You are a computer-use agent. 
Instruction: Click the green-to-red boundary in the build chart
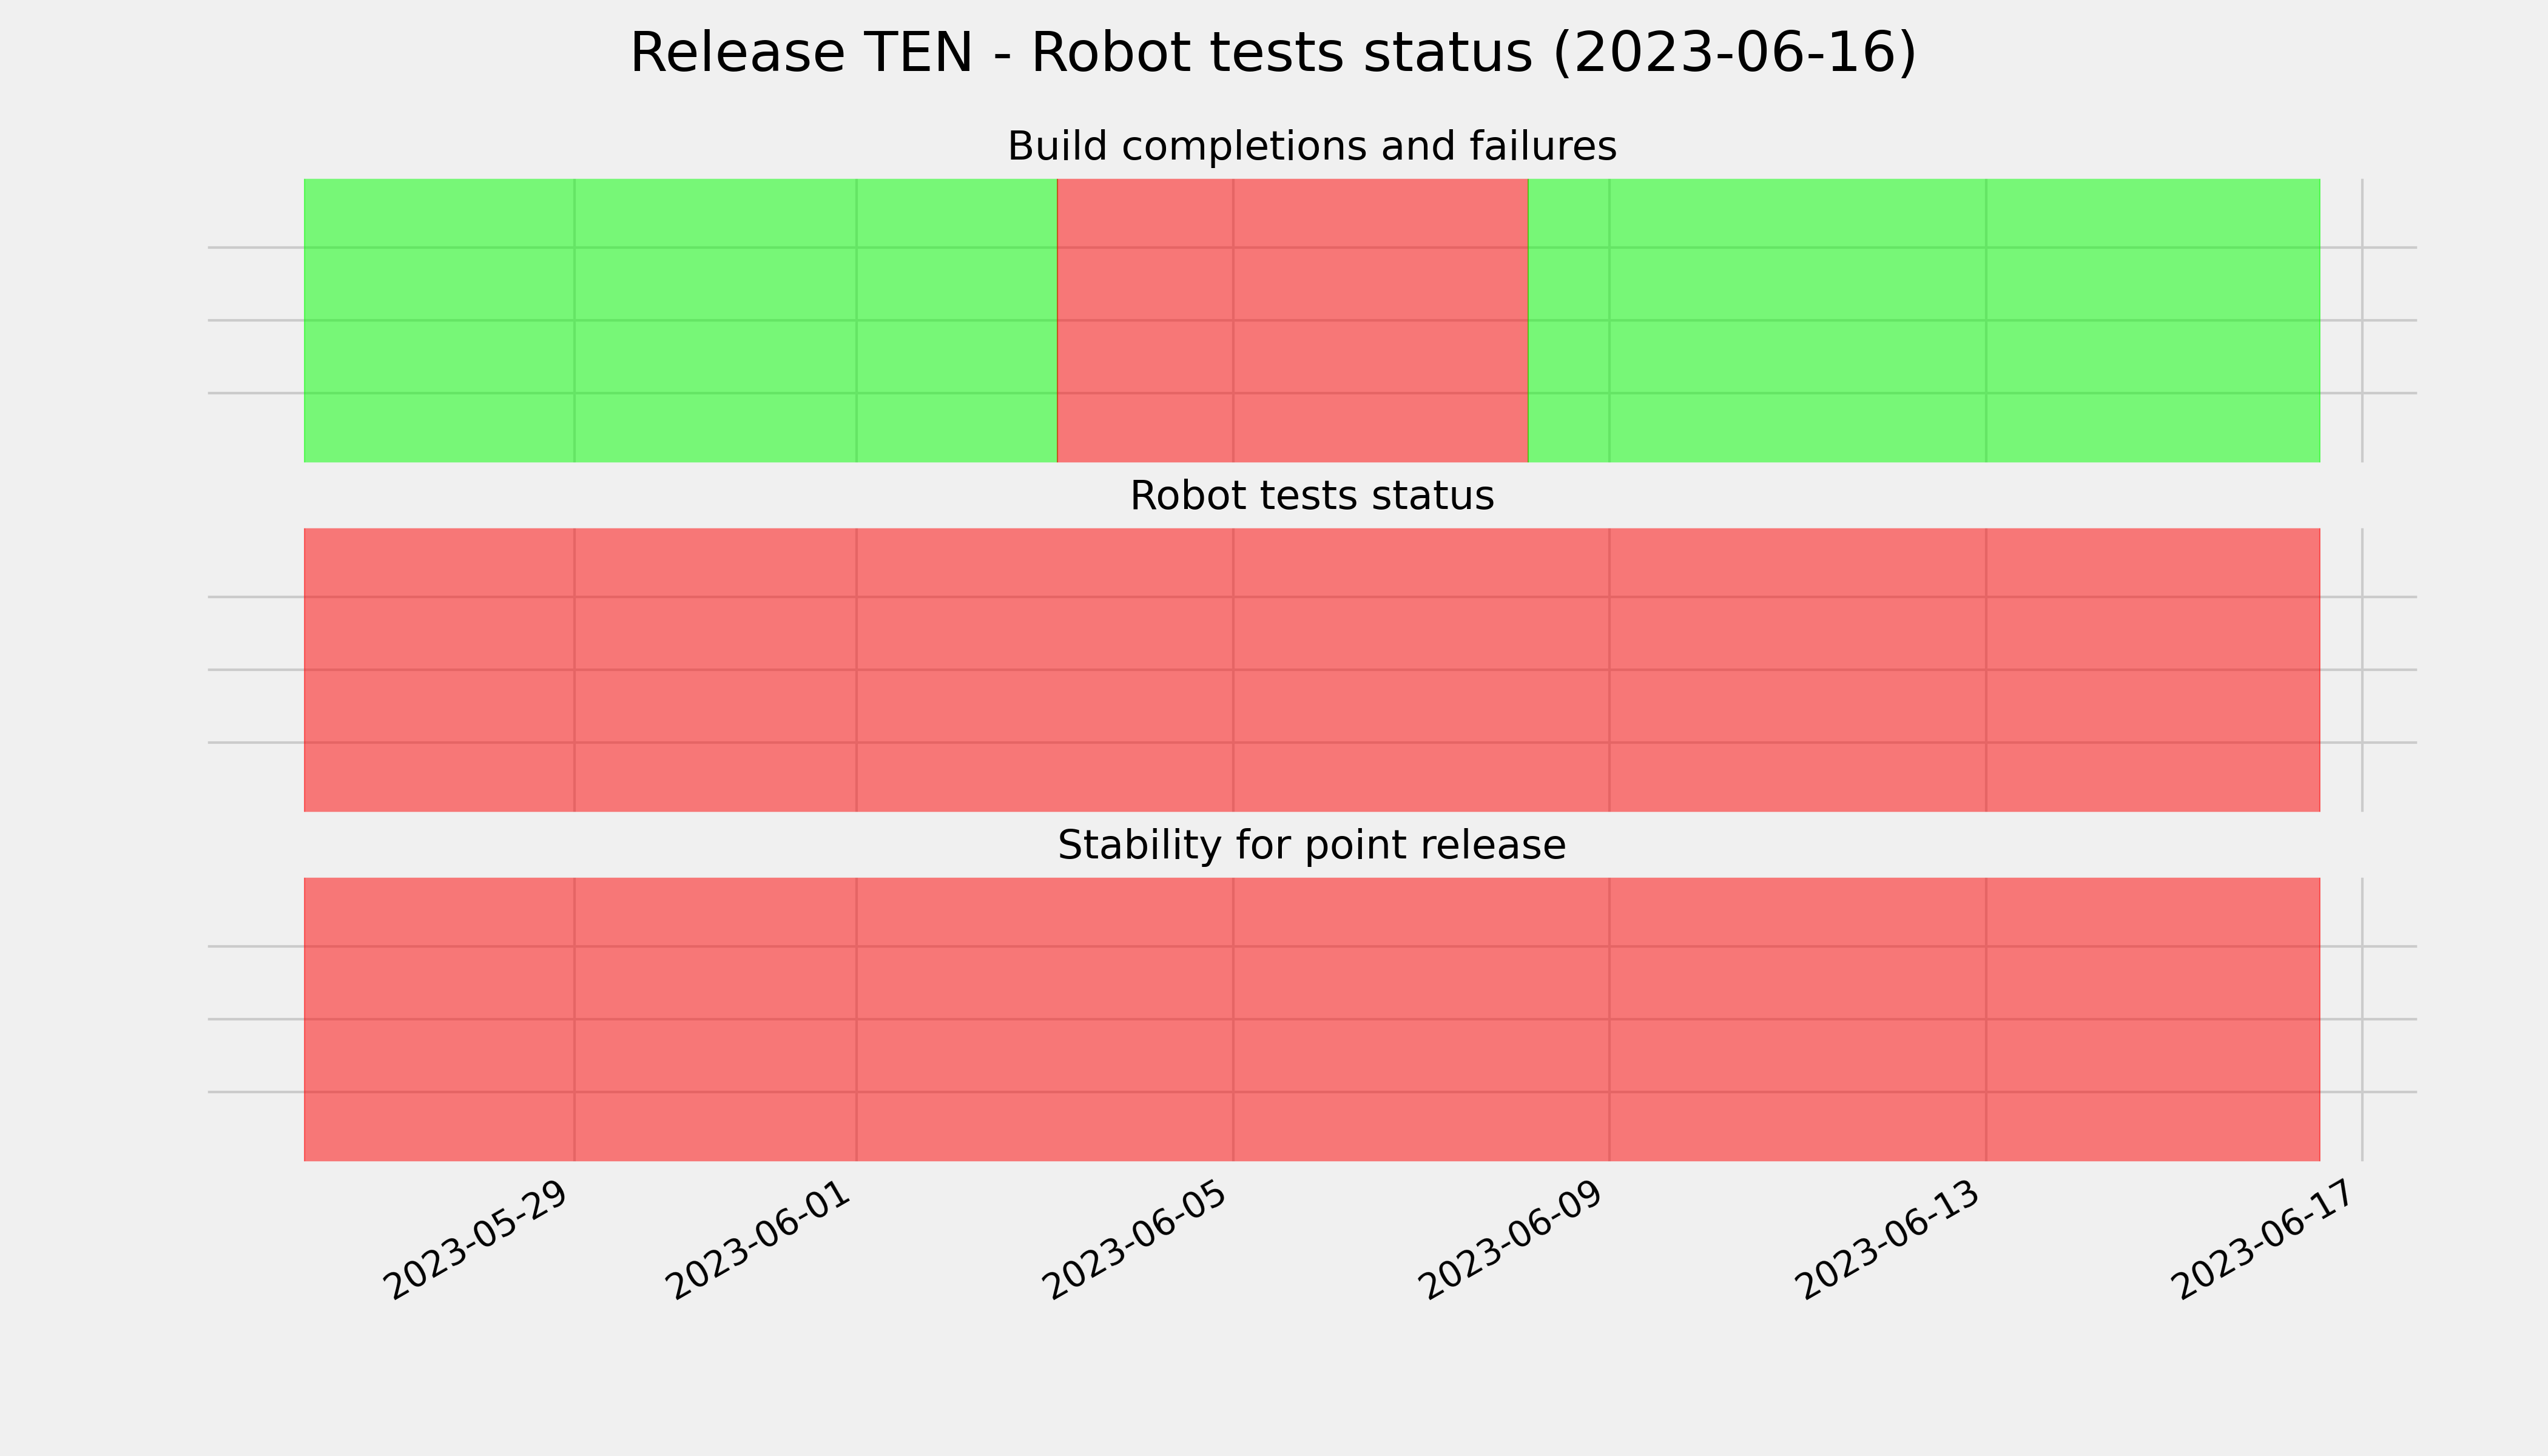(1057, 320)
